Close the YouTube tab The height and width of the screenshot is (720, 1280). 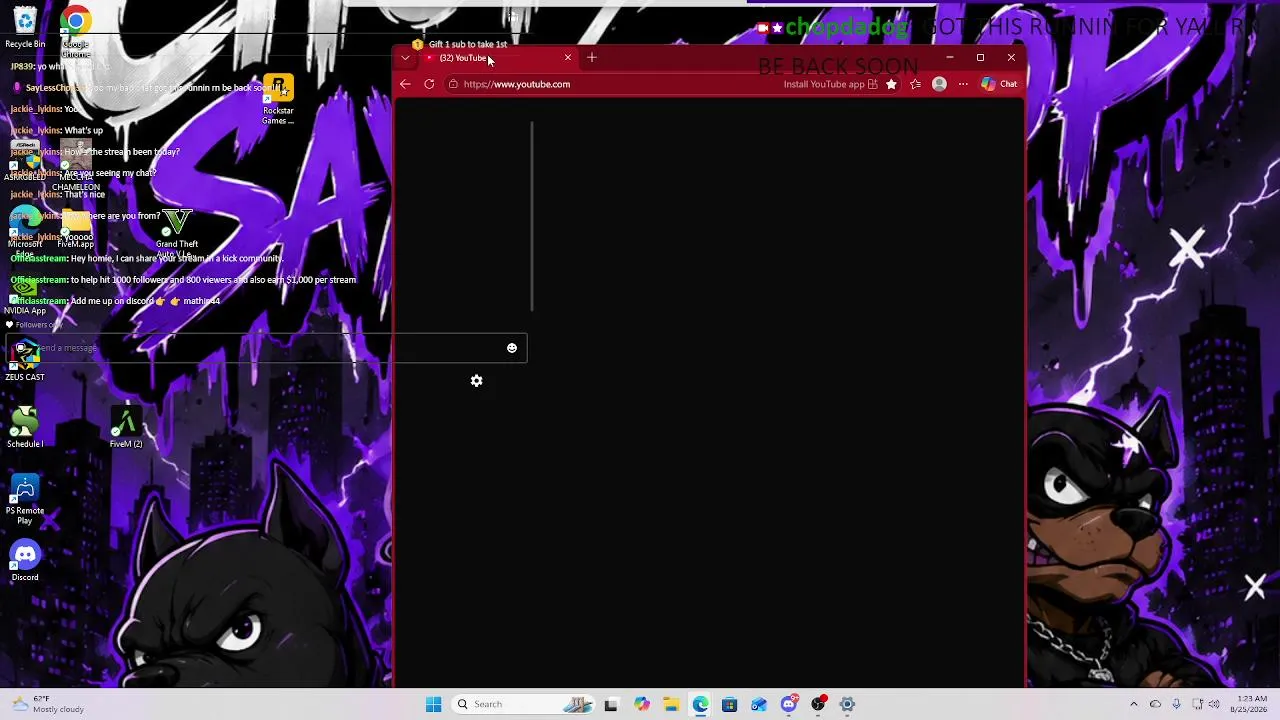coord(568,58)
